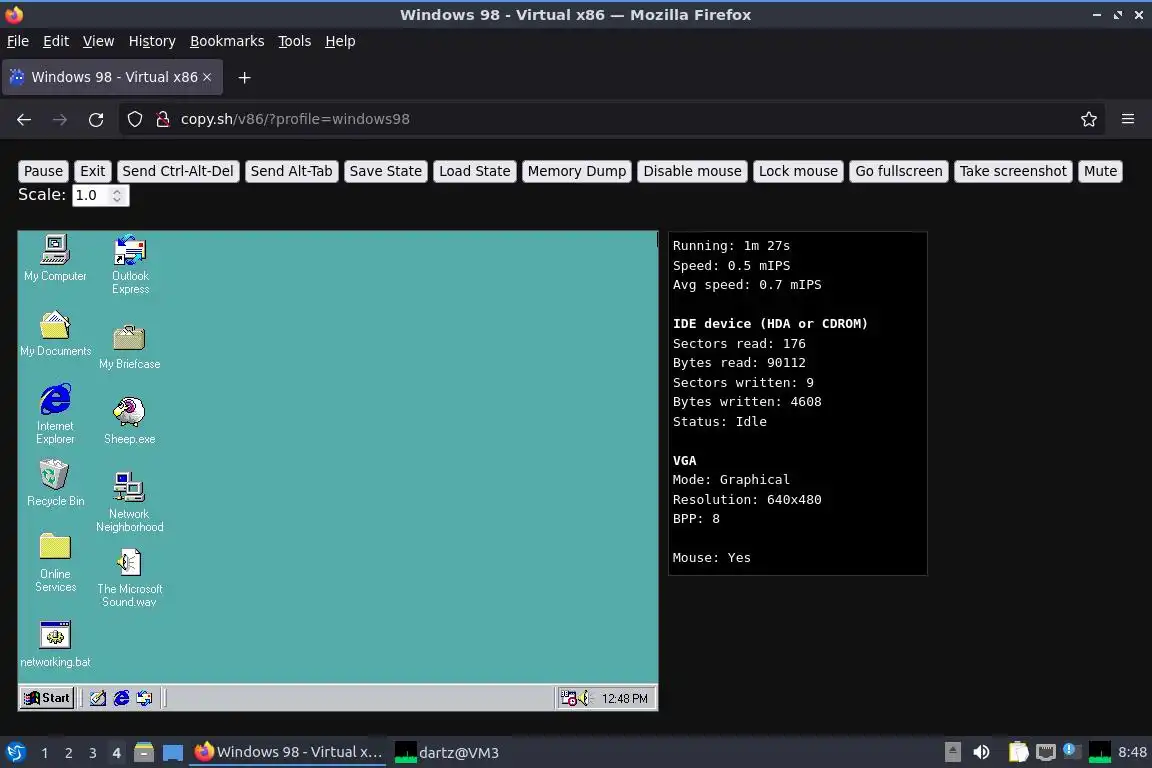
Task: Click the tracking protection shield icon
Action: point(135,119)
